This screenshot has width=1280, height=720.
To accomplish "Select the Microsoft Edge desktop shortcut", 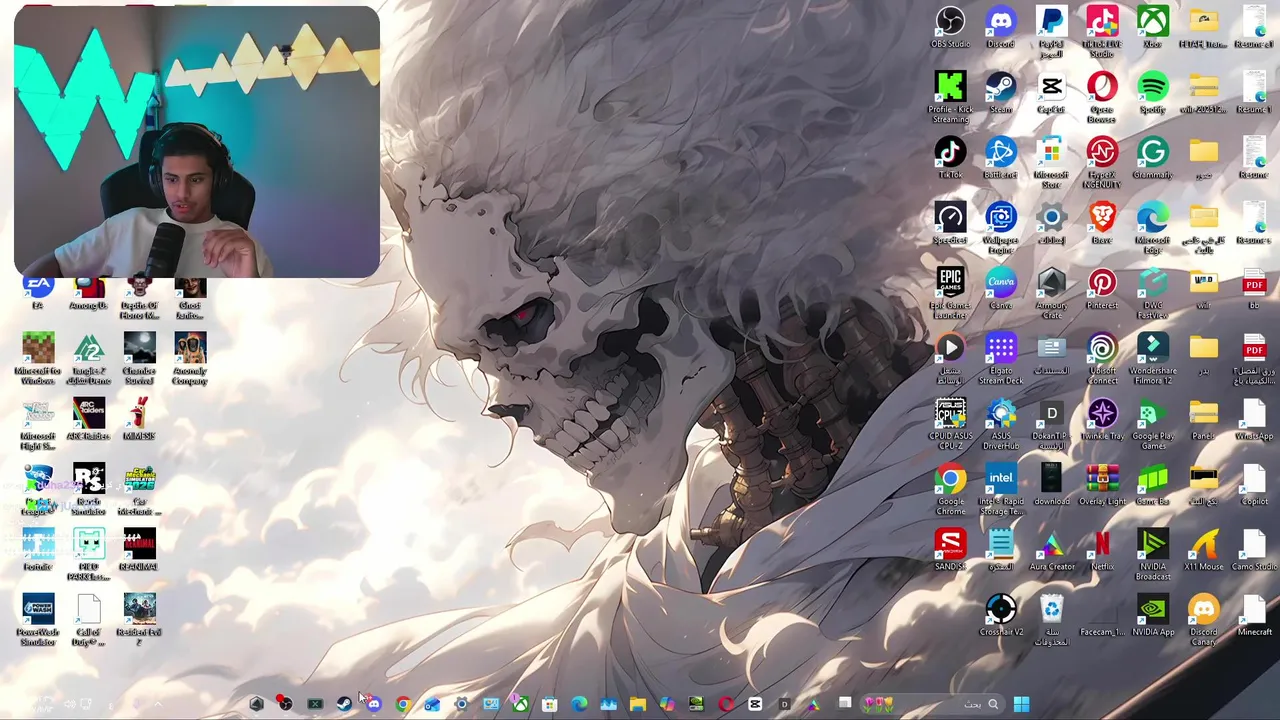I will tap(1152, 228).
